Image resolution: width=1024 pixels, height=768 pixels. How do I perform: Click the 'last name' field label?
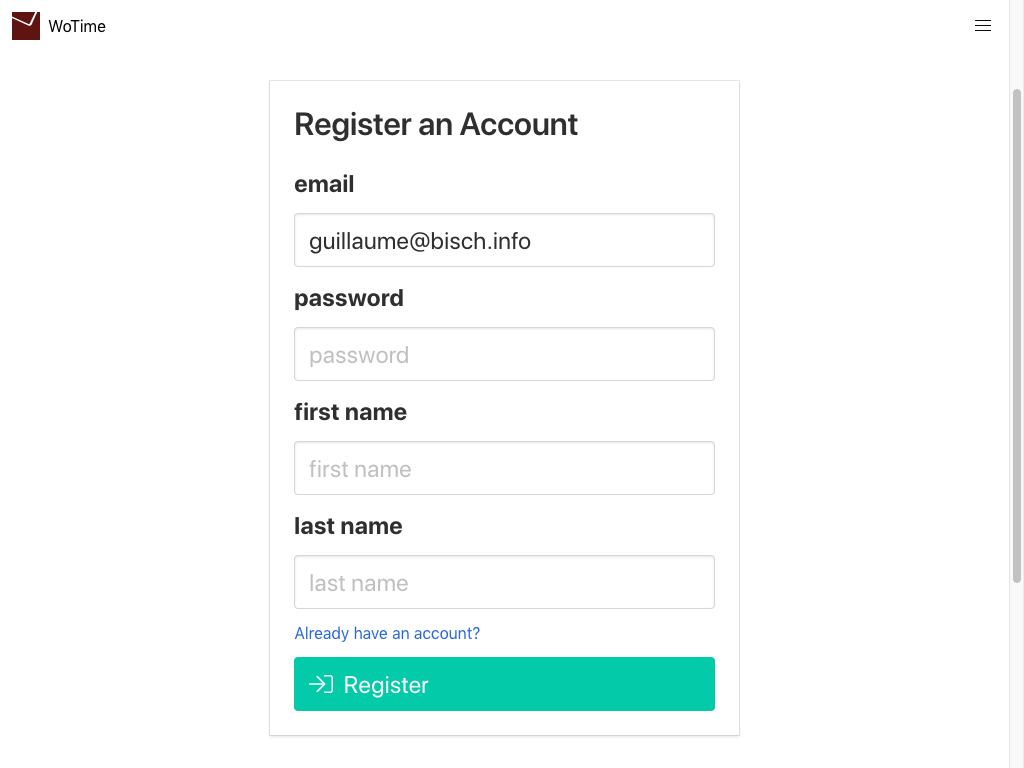click(348, 526)
